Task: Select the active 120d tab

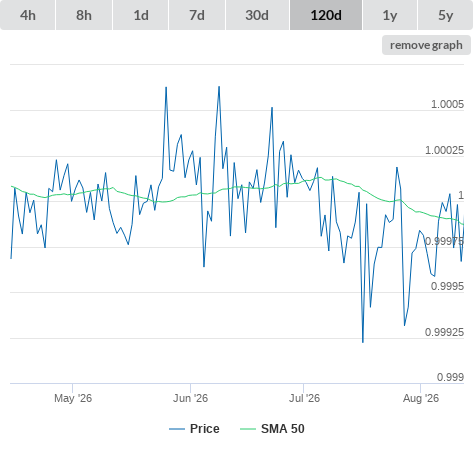Action: coord(326,15)
